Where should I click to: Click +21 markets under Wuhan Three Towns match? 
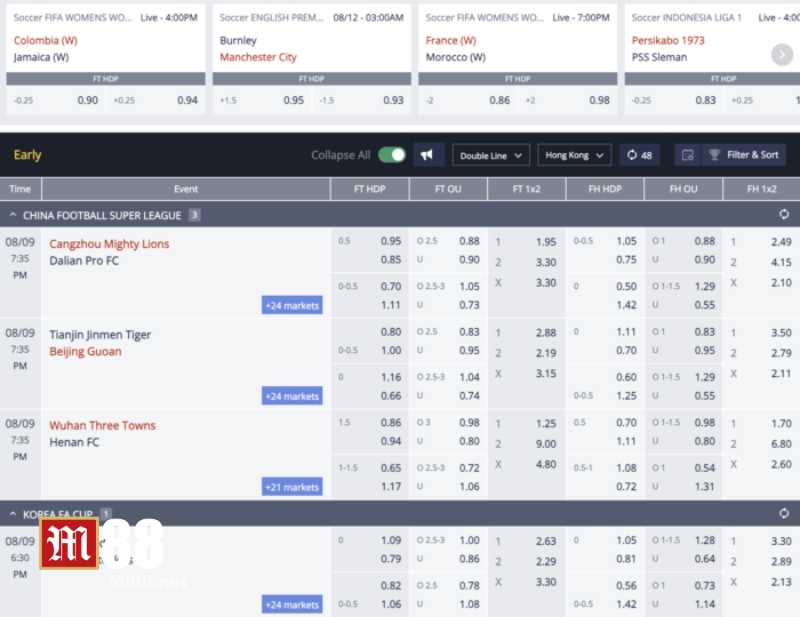click(291, 487)
